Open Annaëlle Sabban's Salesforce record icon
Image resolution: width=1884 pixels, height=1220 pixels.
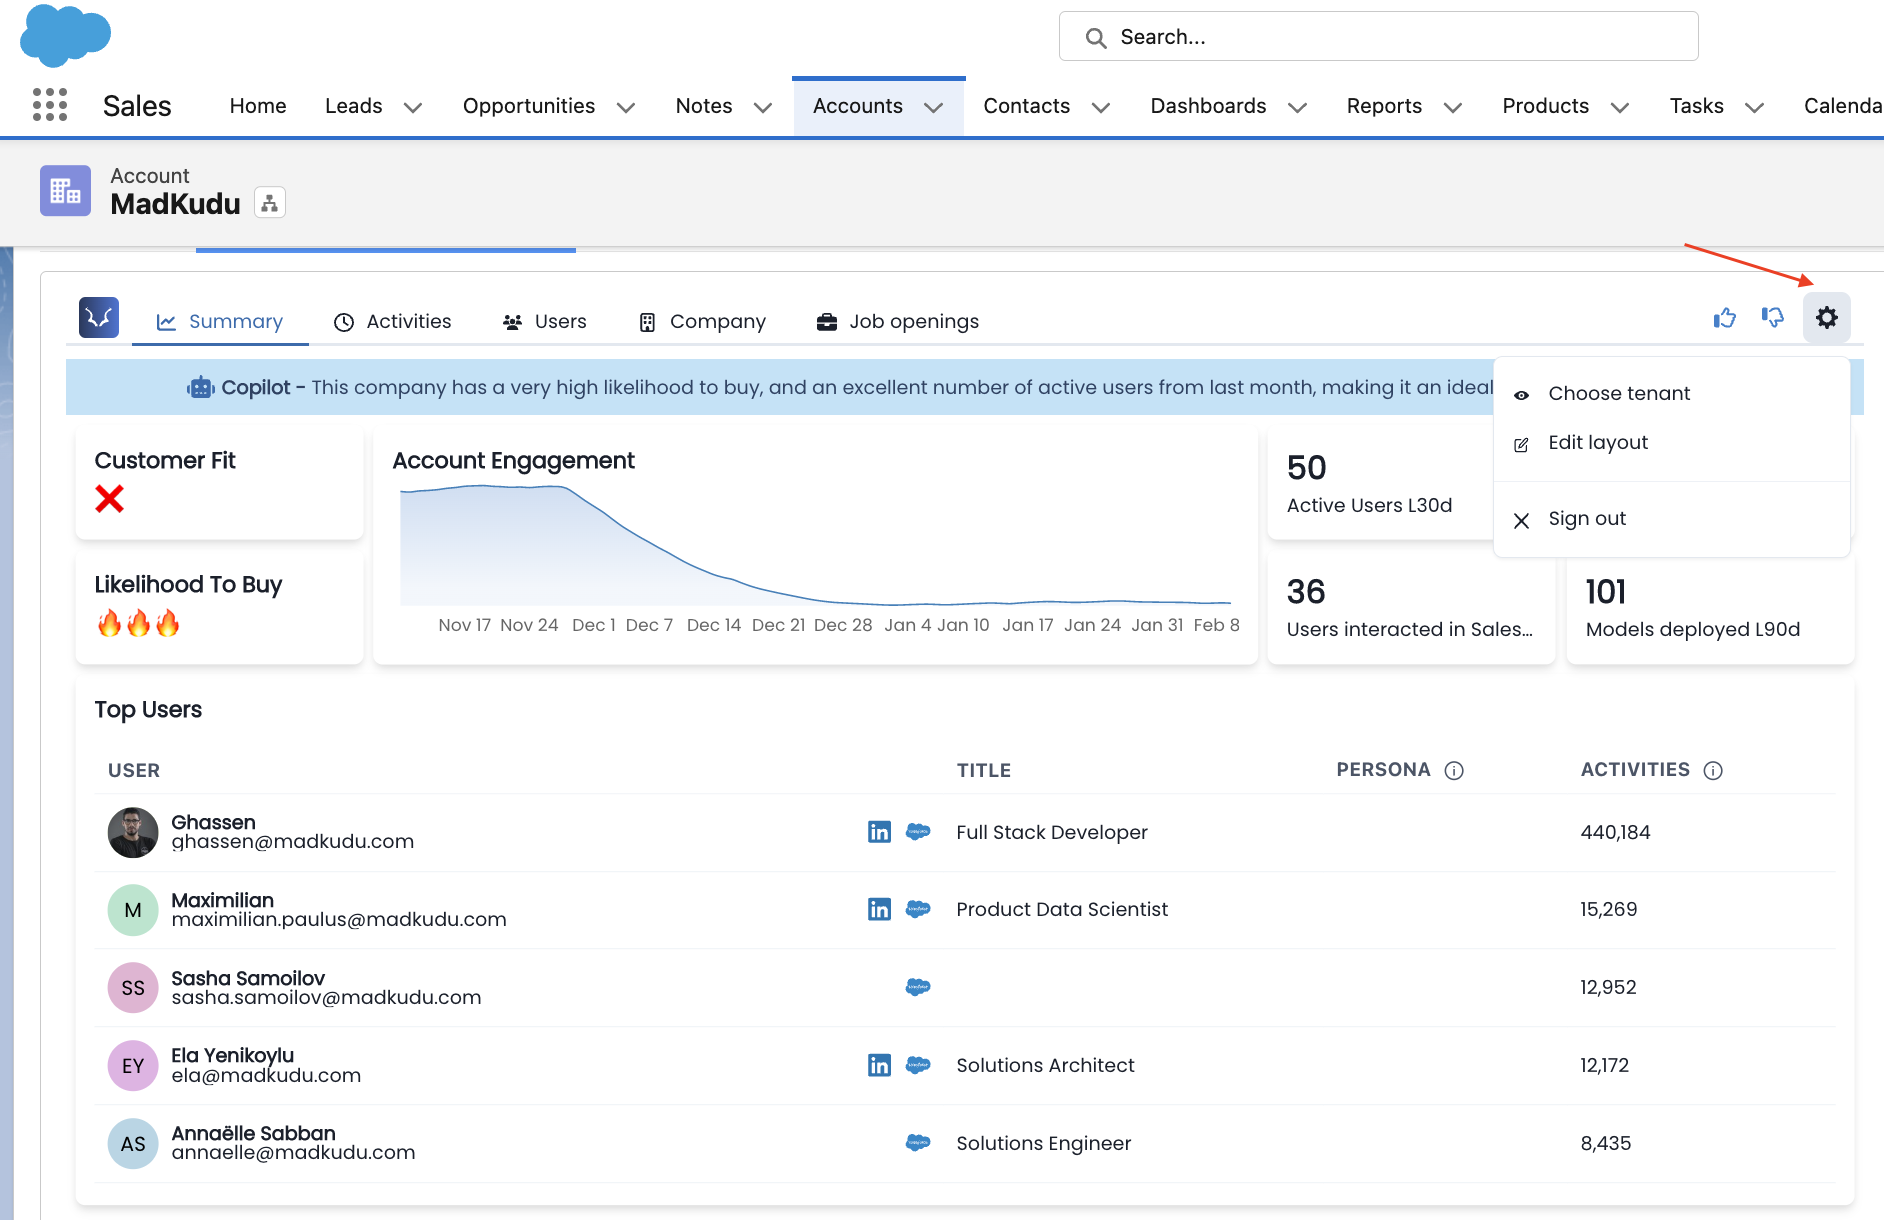918,1142
